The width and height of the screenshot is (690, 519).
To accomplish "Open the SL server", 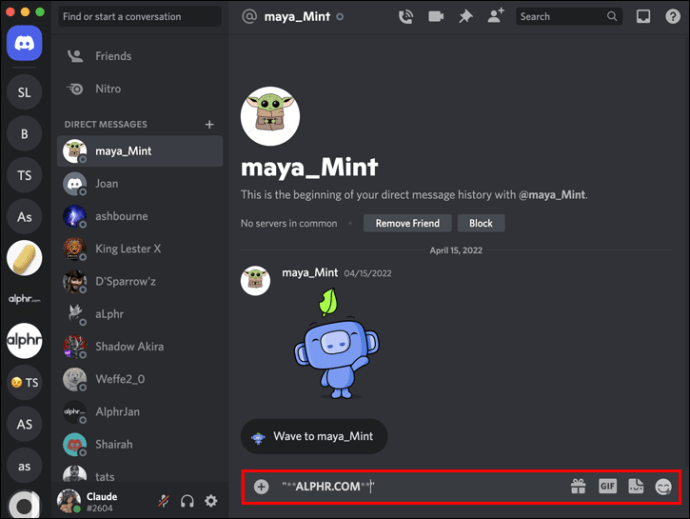I will click(x=24, y=92).
